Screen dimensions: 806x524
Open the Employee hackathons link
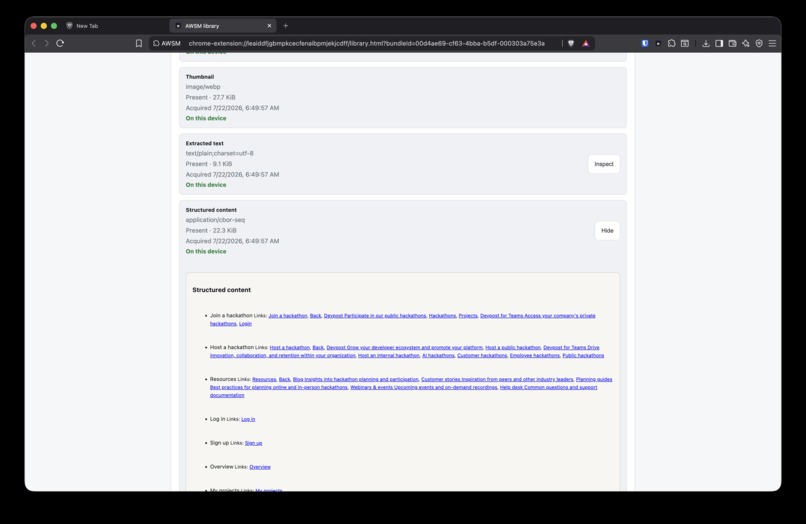[535, 355]
